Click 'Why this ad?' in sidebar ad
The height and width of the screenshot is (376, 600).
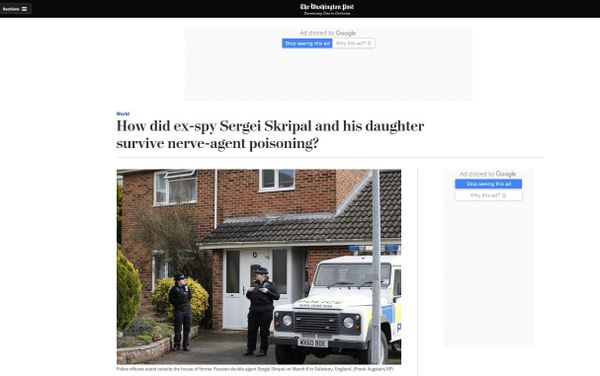pyautogui.click(x=488, y=195)
